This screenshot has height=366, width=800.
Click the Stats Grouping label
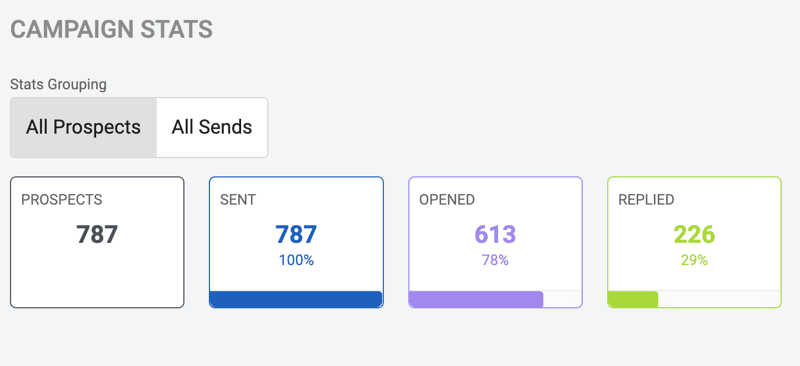[59, 84]
